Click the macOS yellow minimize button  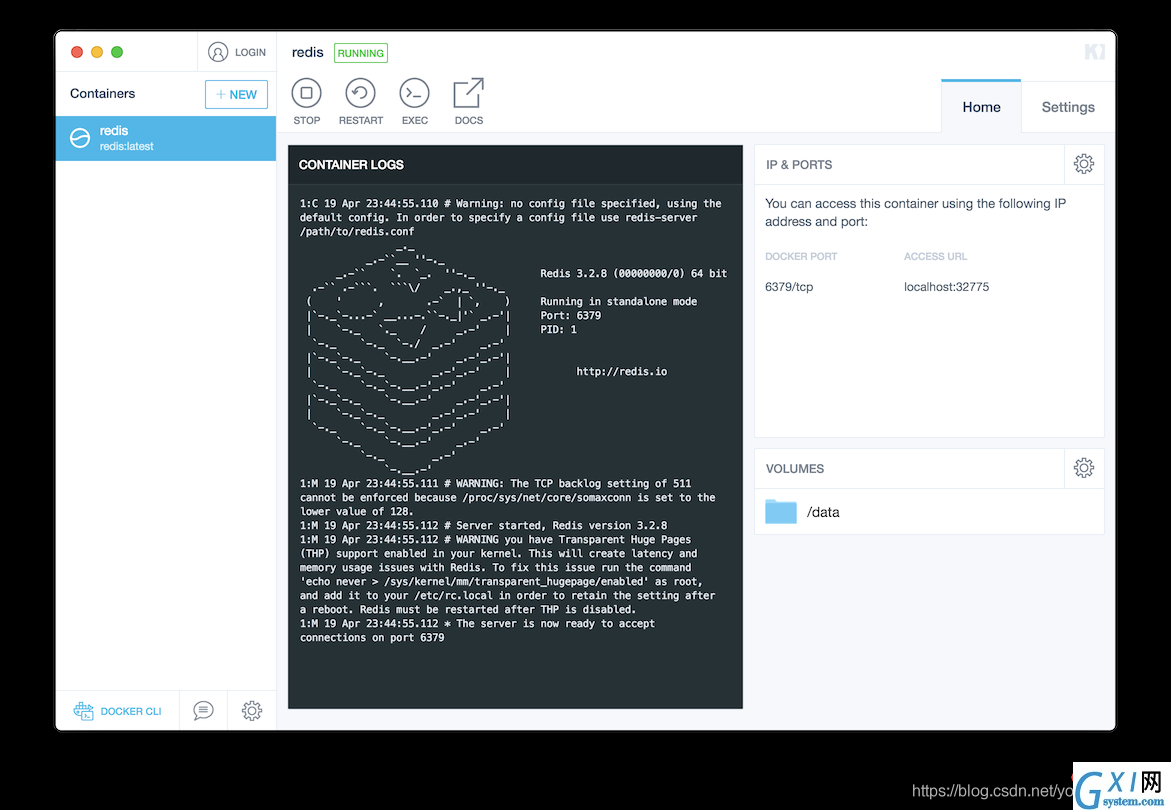tap(96, 52)
